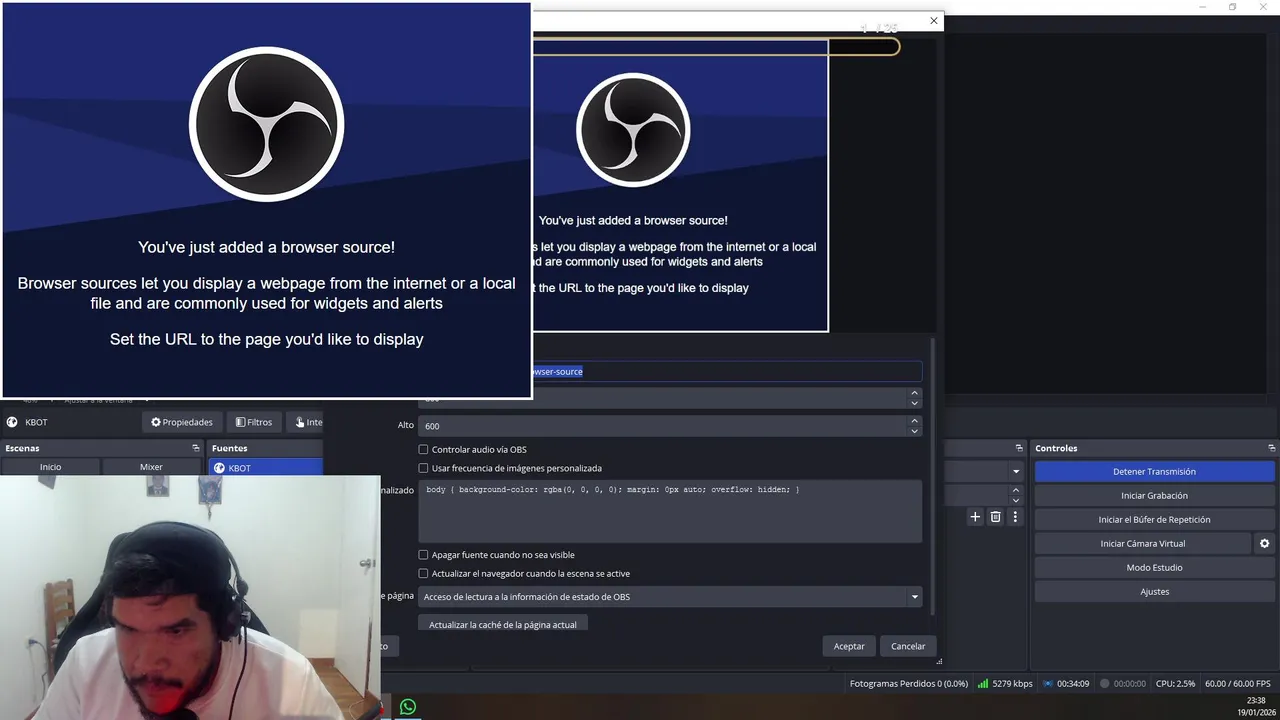This screenshot has width=1280, height=720.
Task: Open Filtros for the KBOT source
Action: 253,422
